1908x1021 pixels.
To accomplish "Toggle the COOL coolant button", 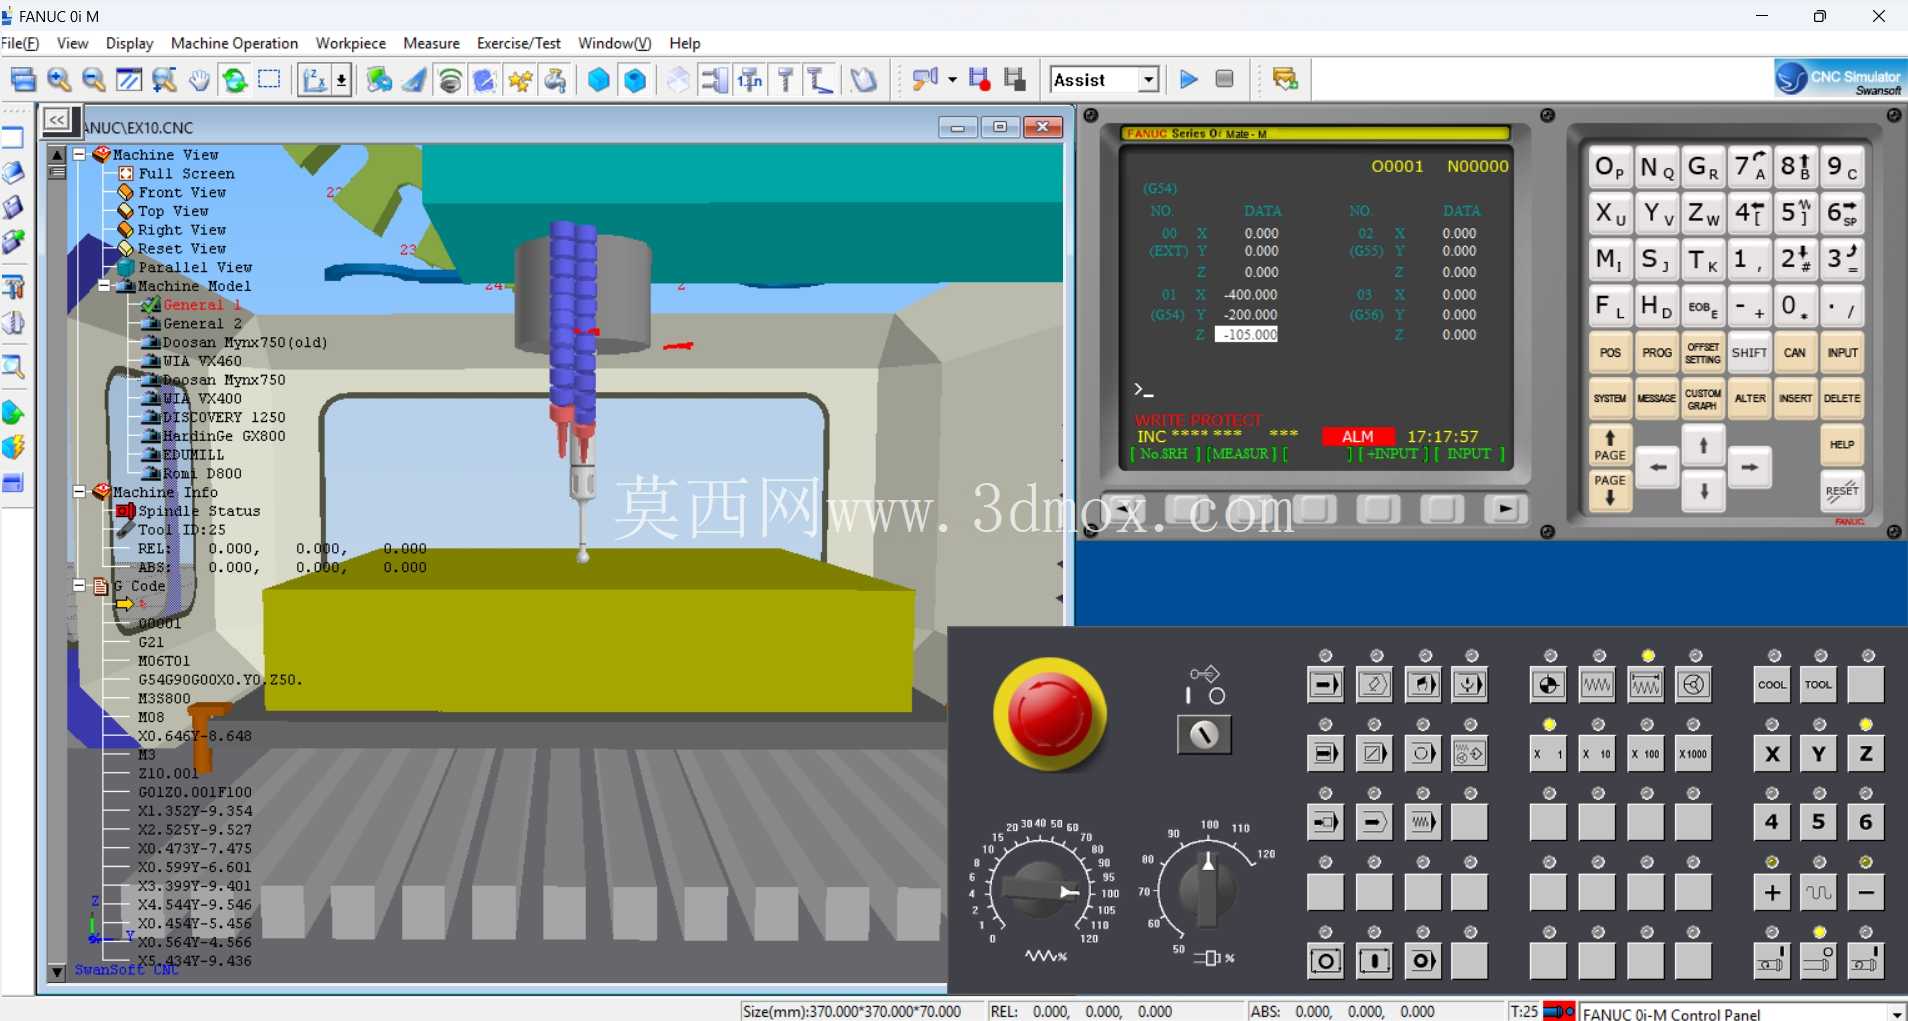I will (x=1772, y=685).
